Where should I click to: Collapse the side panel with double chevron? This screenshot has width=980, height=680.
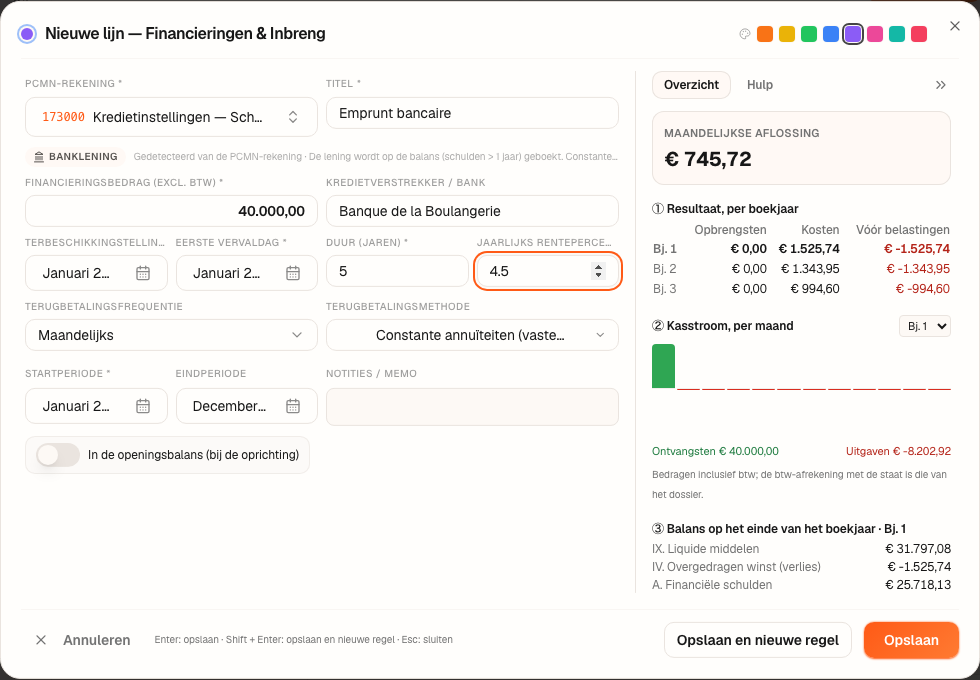pyautogui.click(x=941, y=85)
